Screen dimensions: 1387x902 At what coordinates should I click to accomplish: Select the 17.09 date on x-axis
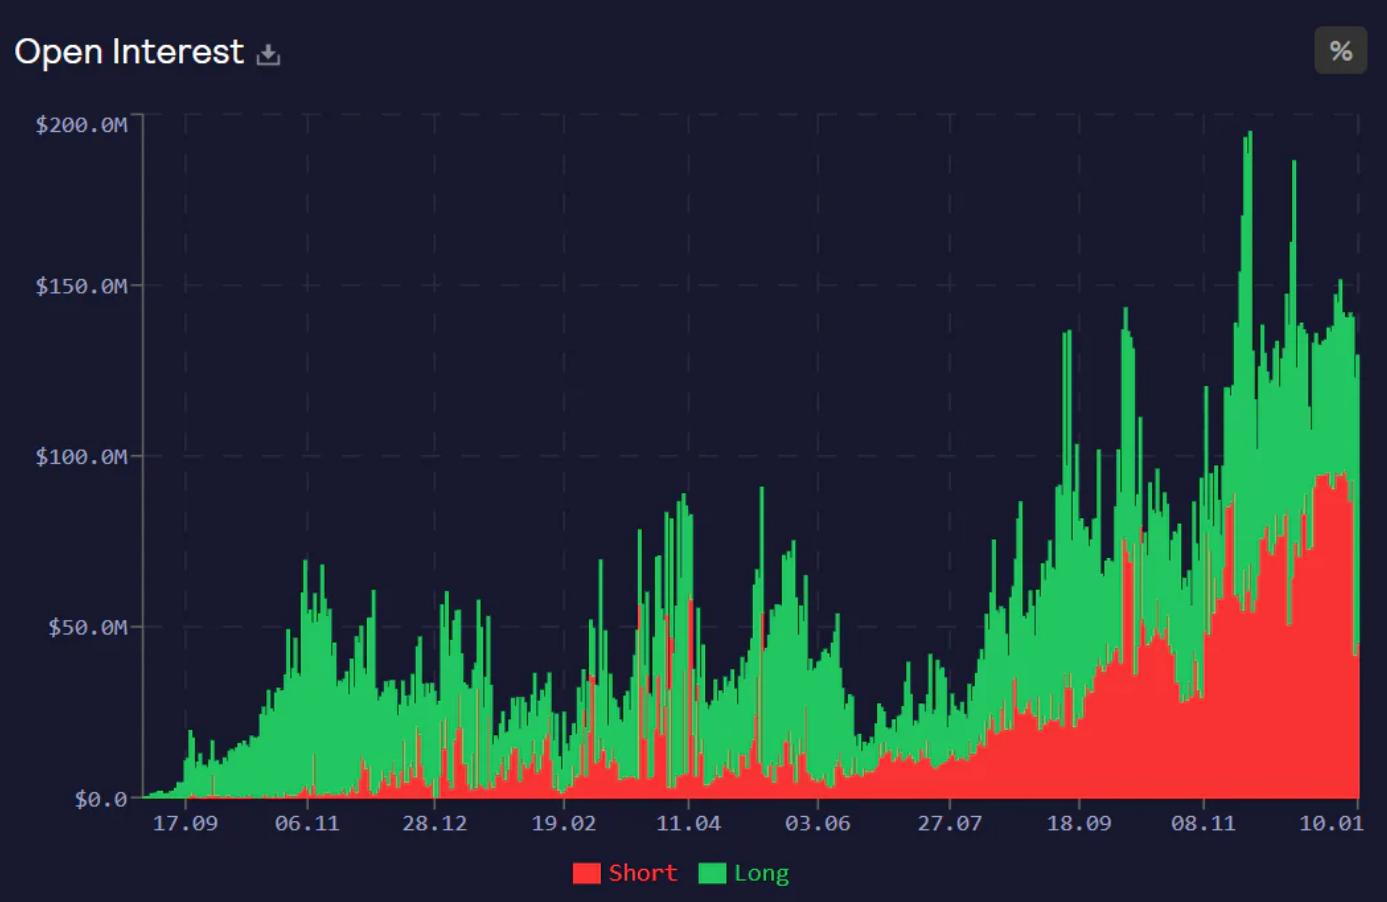185,823
